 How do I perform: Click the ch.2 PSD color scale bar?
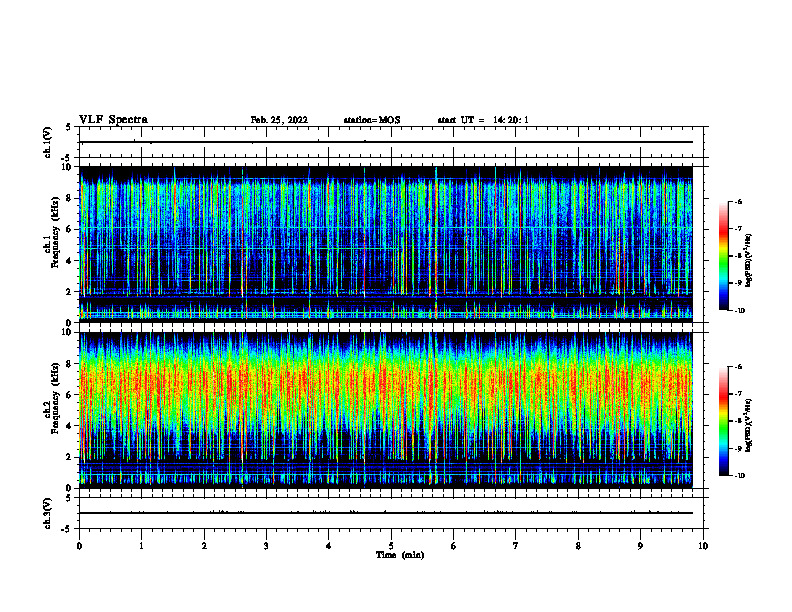(723, 421)
